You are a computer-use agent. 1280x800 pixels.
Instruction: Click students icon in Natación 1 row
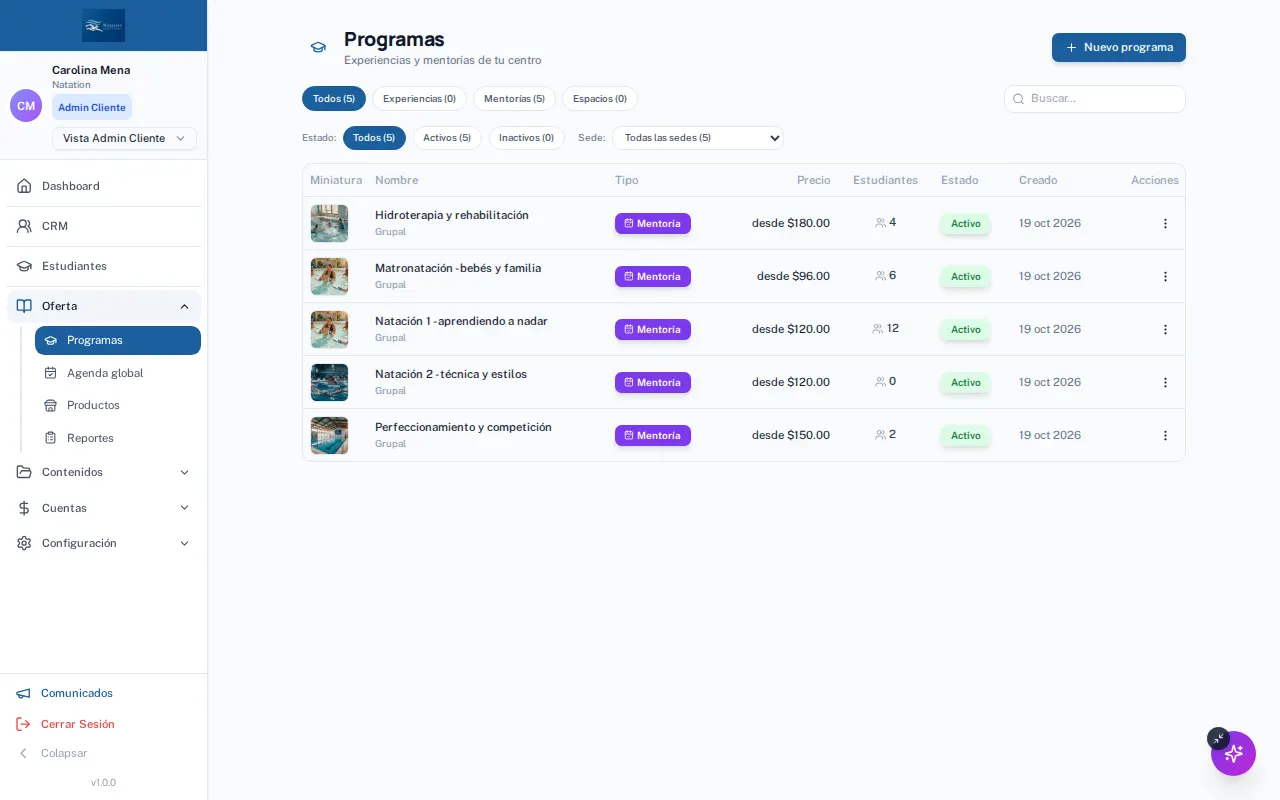[x=878, y=329]
